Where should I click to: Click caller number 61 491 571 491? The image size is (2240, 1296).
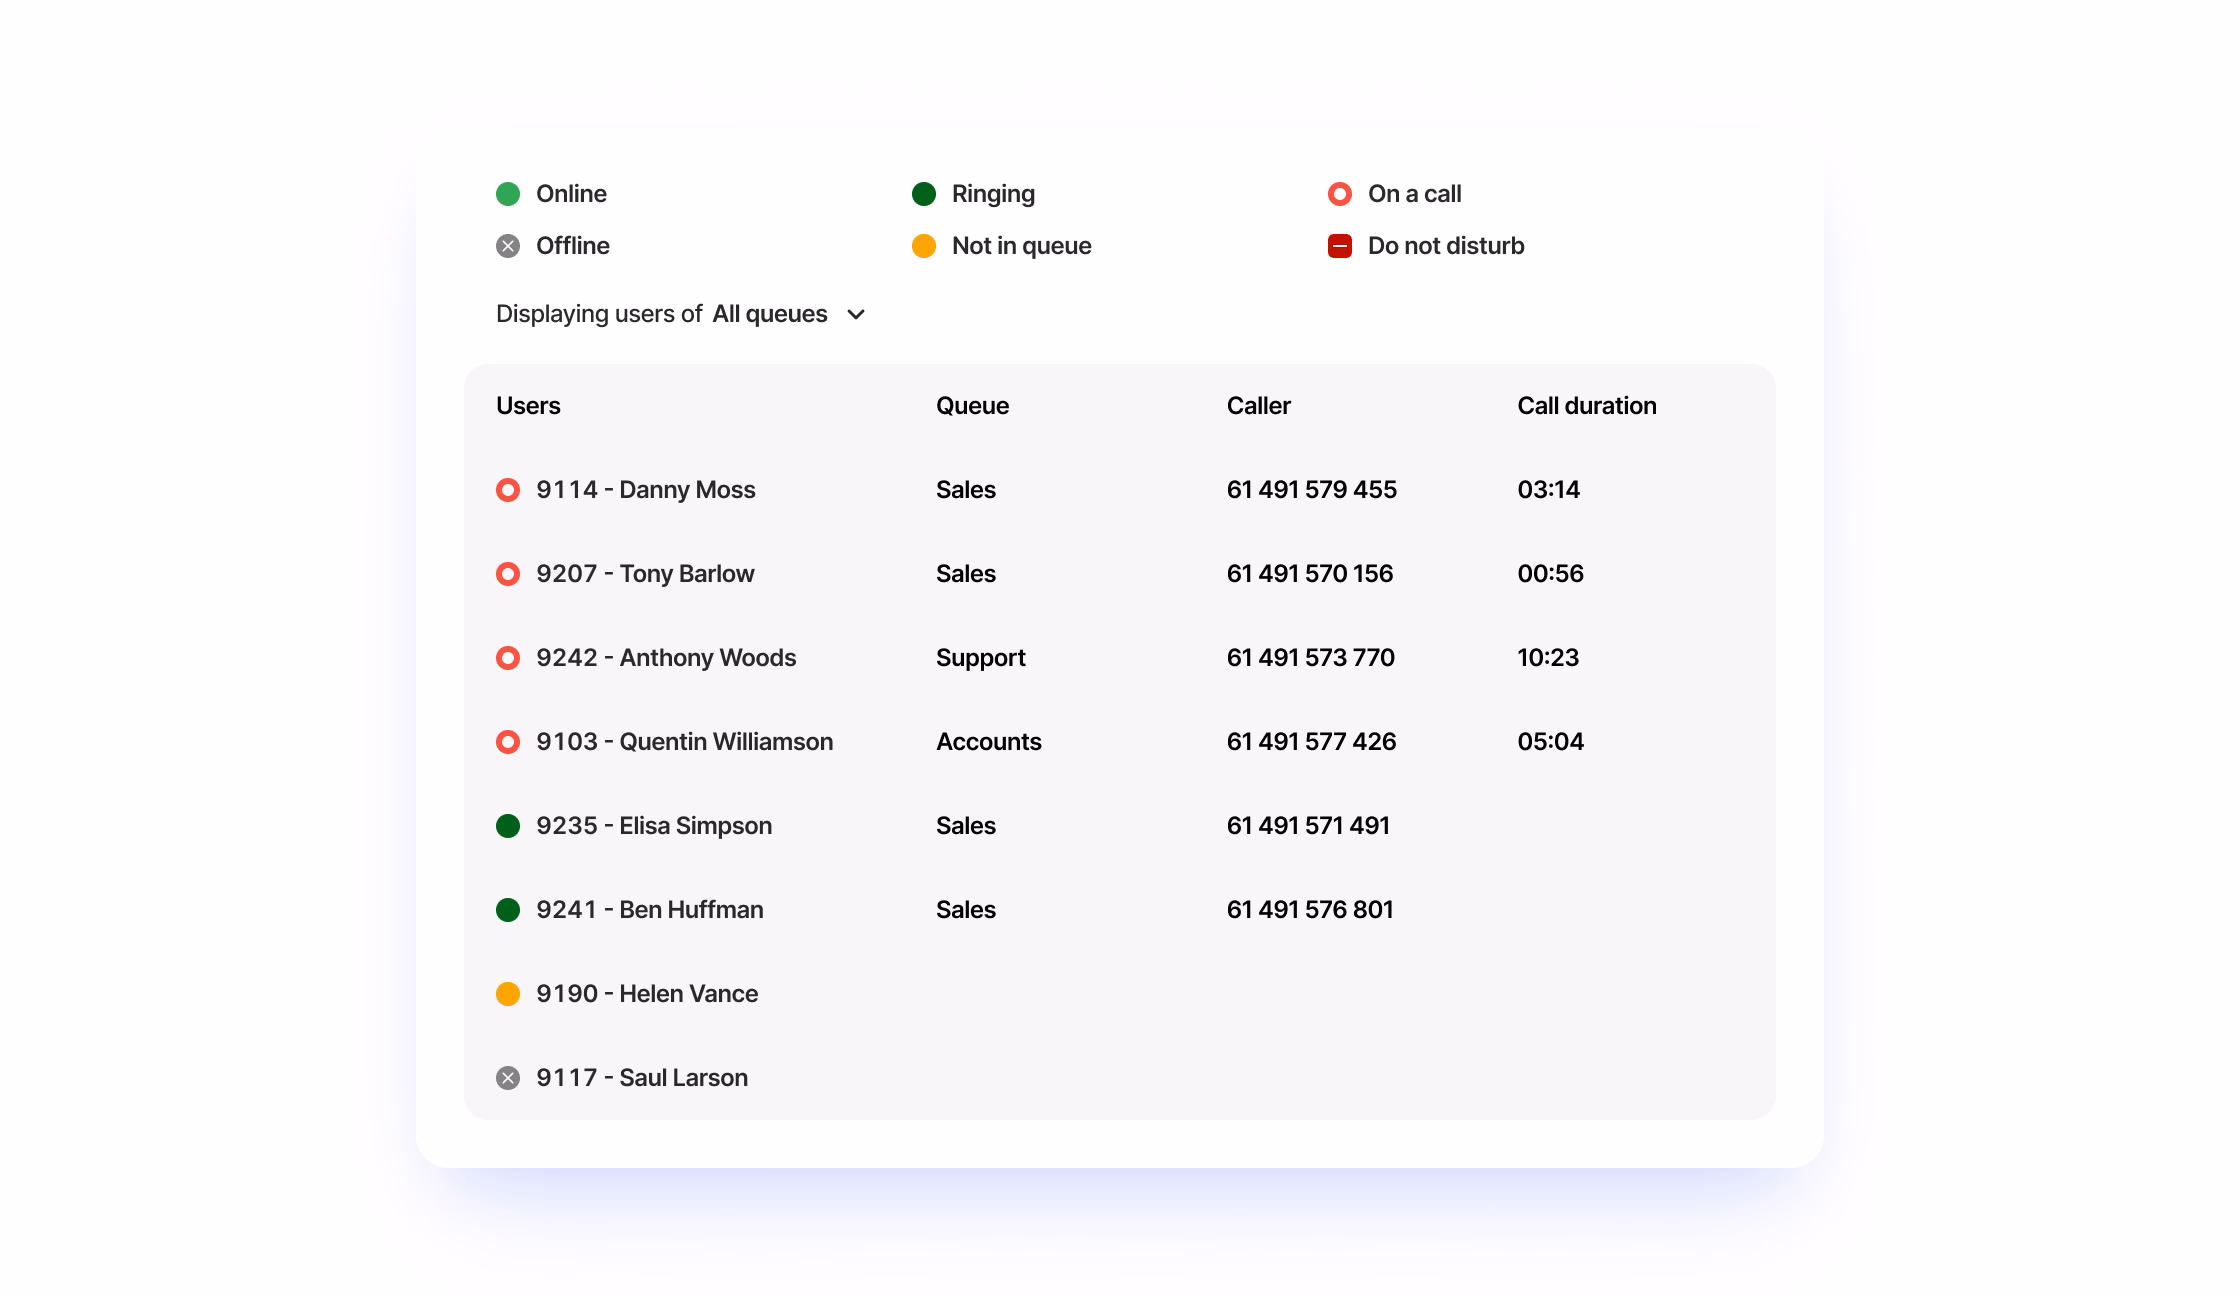(1308, 826)
